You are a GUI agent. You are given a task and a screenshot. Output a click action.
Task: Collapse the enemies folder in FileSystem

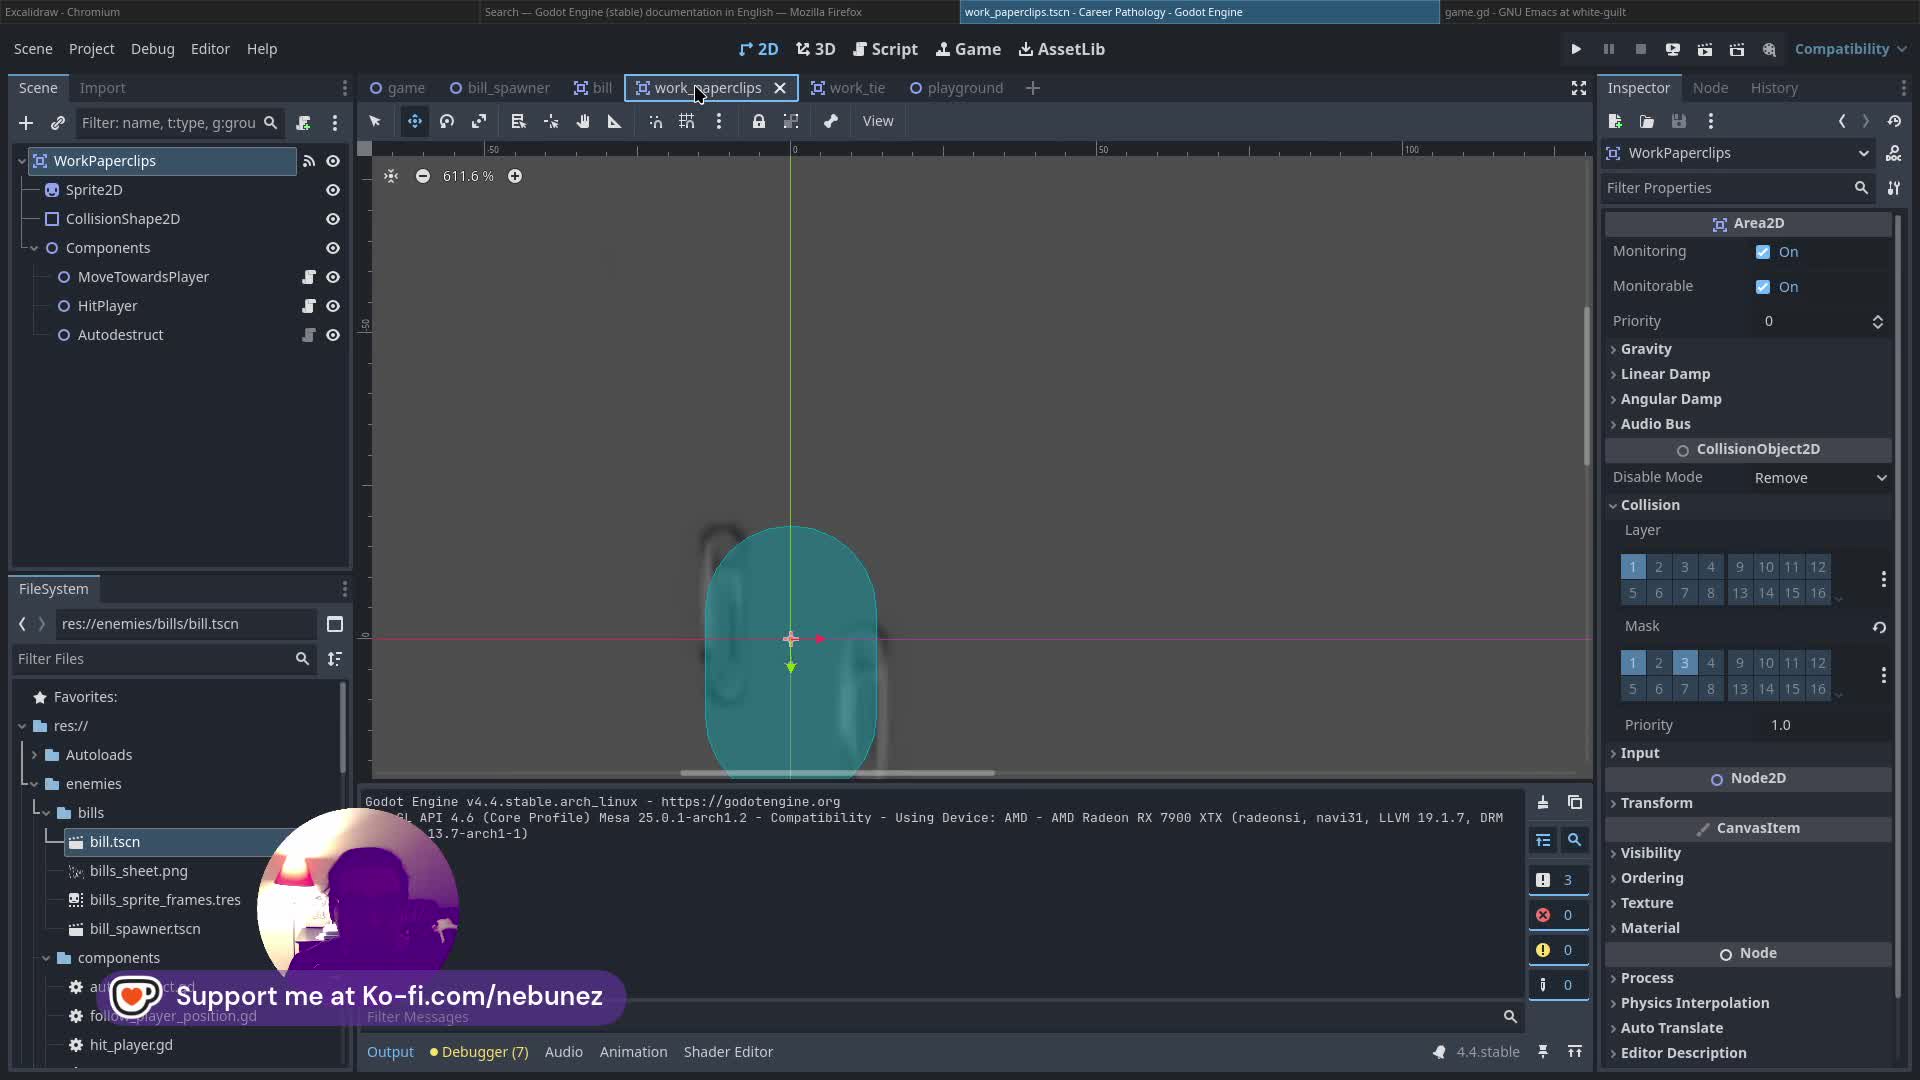coord(34,784)
